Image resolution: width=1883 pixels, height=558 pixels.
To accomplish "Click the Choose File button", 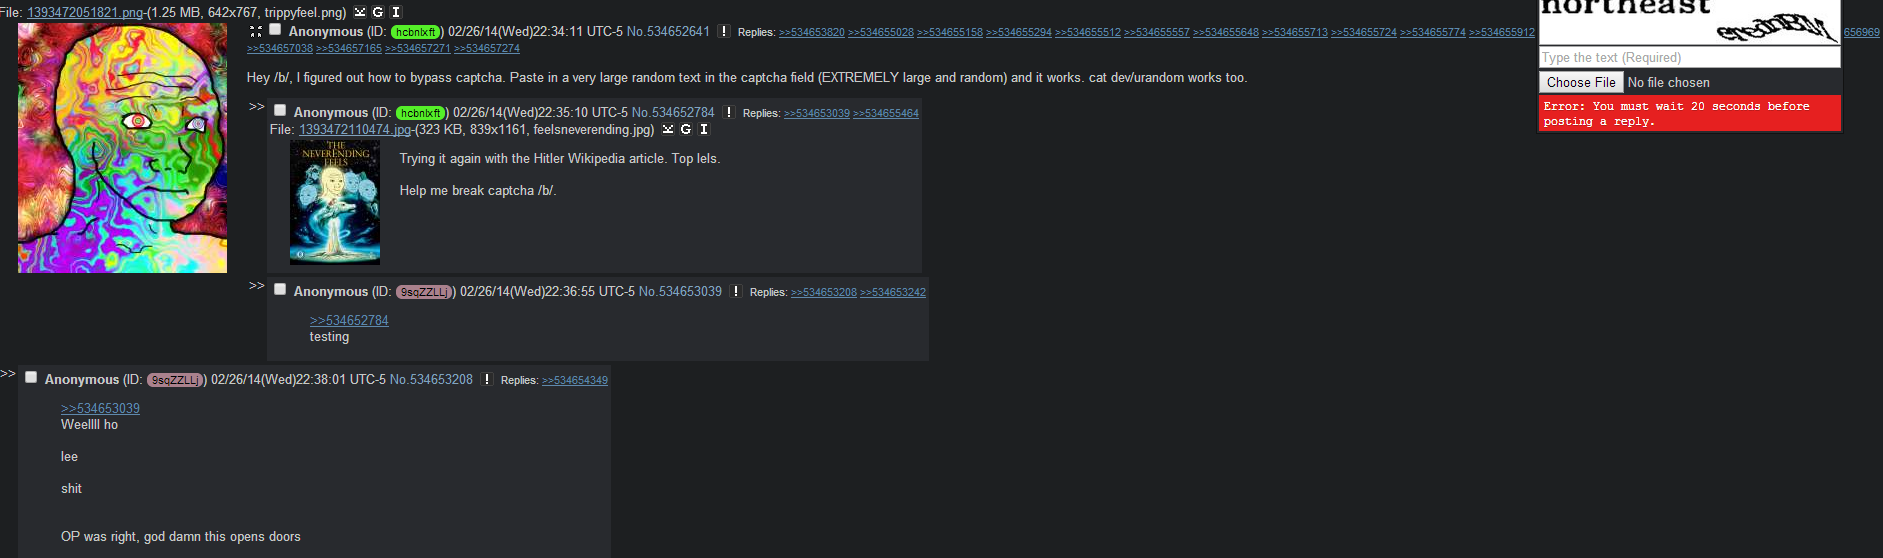I will coord(1581,82).
